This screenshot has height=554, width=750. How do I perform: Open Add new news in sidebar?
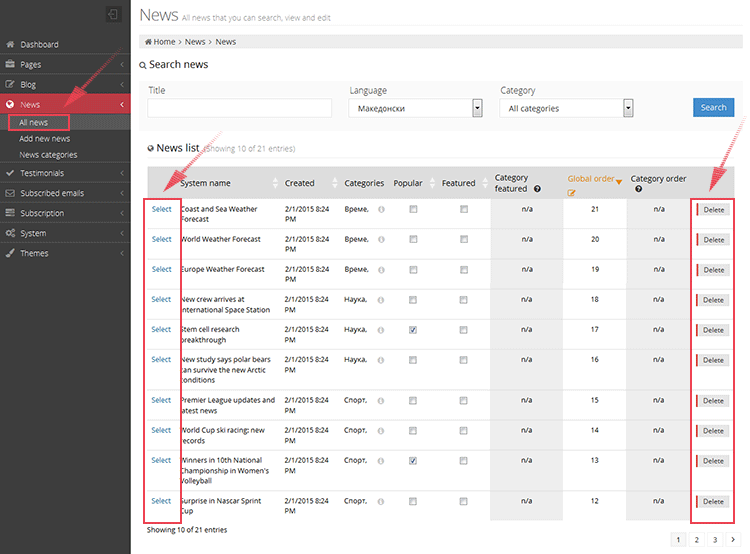click(45, 139)
